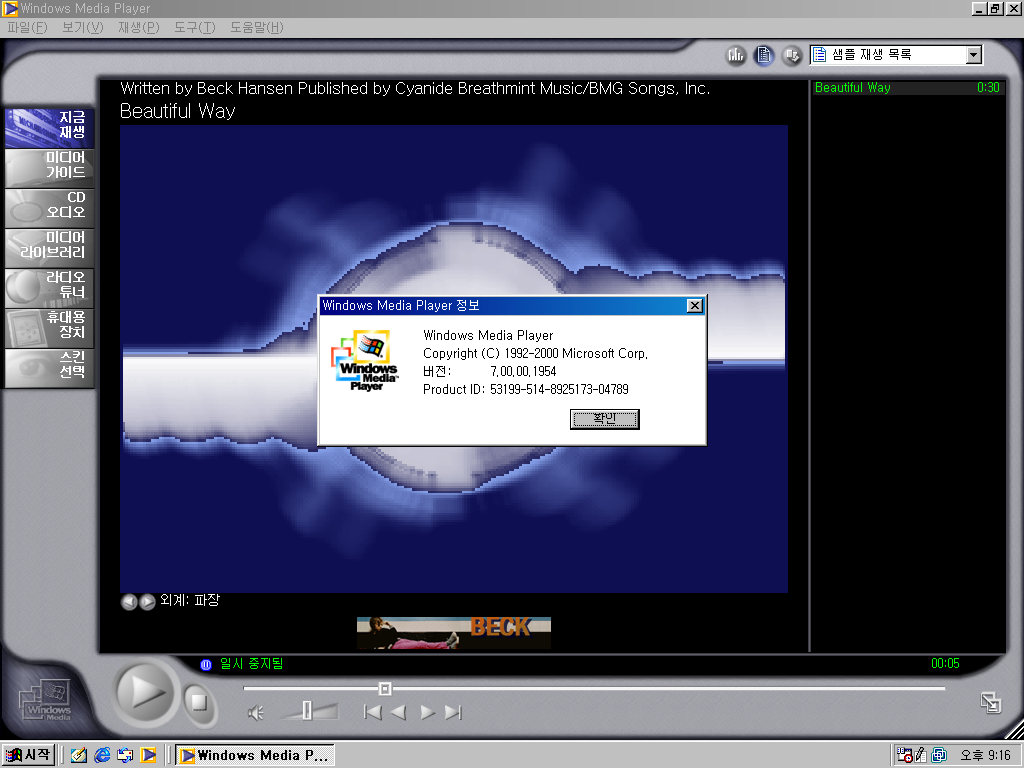Viewport: 1024px width, 768px height.
Task: Click the 외계: 파장 visualization name
Action: 190,600
